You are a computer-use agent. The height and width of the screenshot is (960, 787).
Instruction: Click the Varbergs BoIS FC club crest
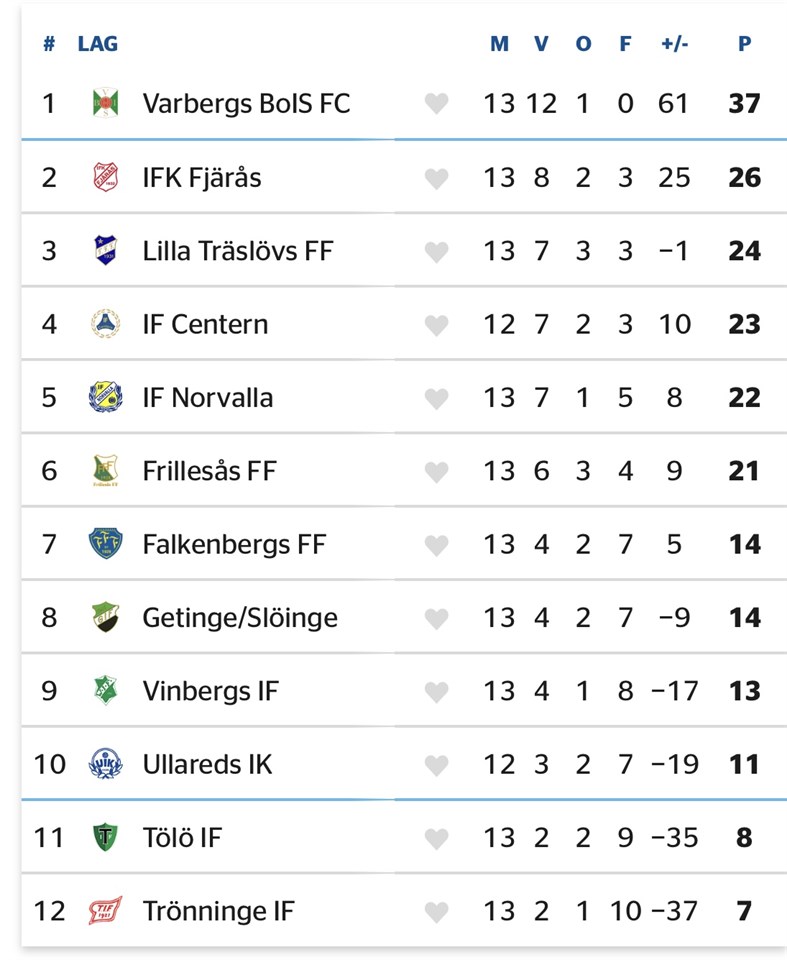tap(104, 103)
